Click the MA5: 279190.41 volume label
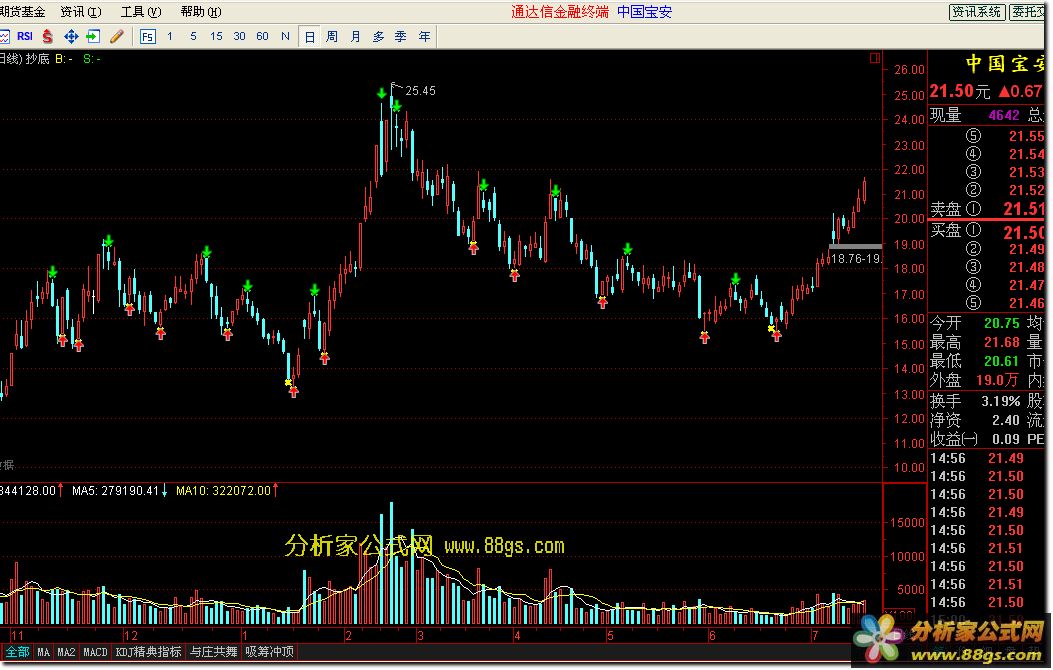Image resolution: width=1053 pixels, height=670 pixels. tap(116, 491)
